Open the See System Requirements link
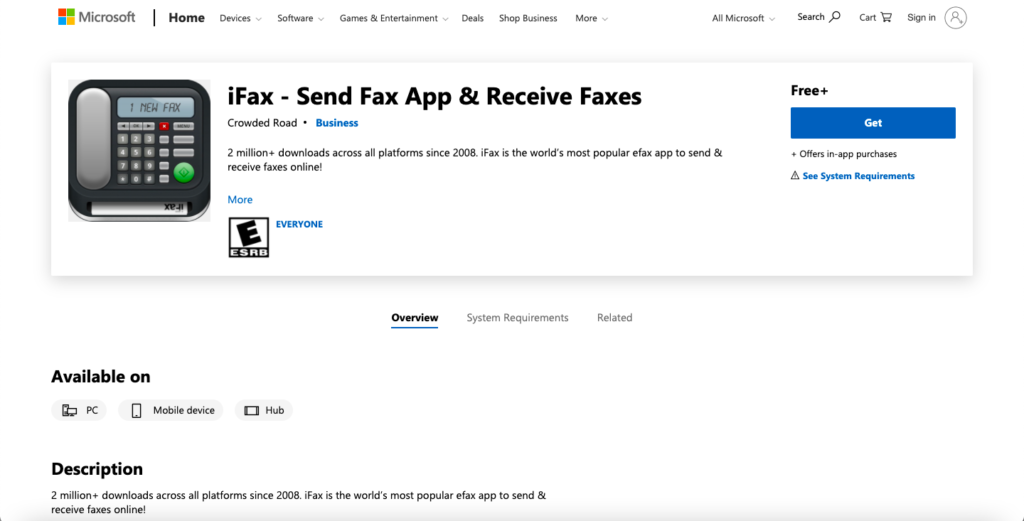1024x521 pixels. click(x=858, y=176)
